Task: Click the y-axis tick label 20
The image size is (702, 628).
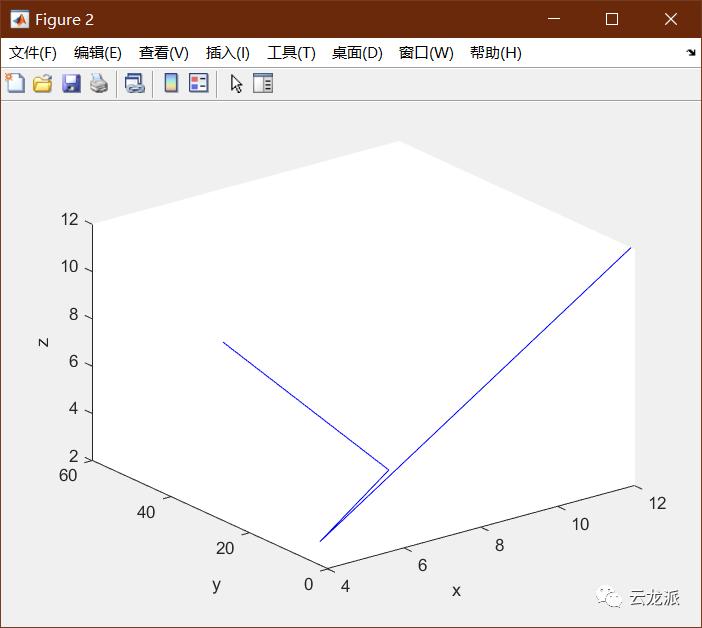Action: coord(225,548)
